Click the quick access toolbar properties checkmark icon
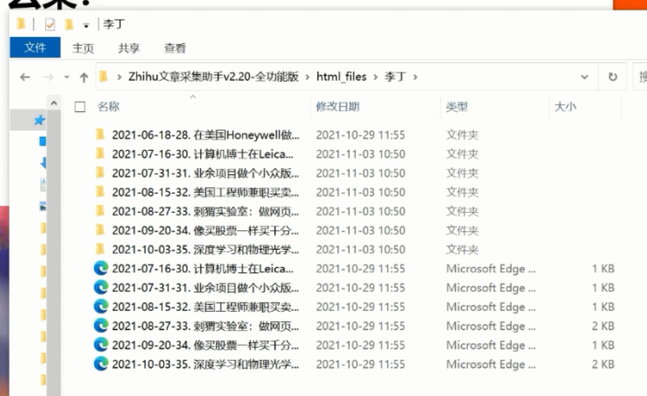 (x=50, y=24)
